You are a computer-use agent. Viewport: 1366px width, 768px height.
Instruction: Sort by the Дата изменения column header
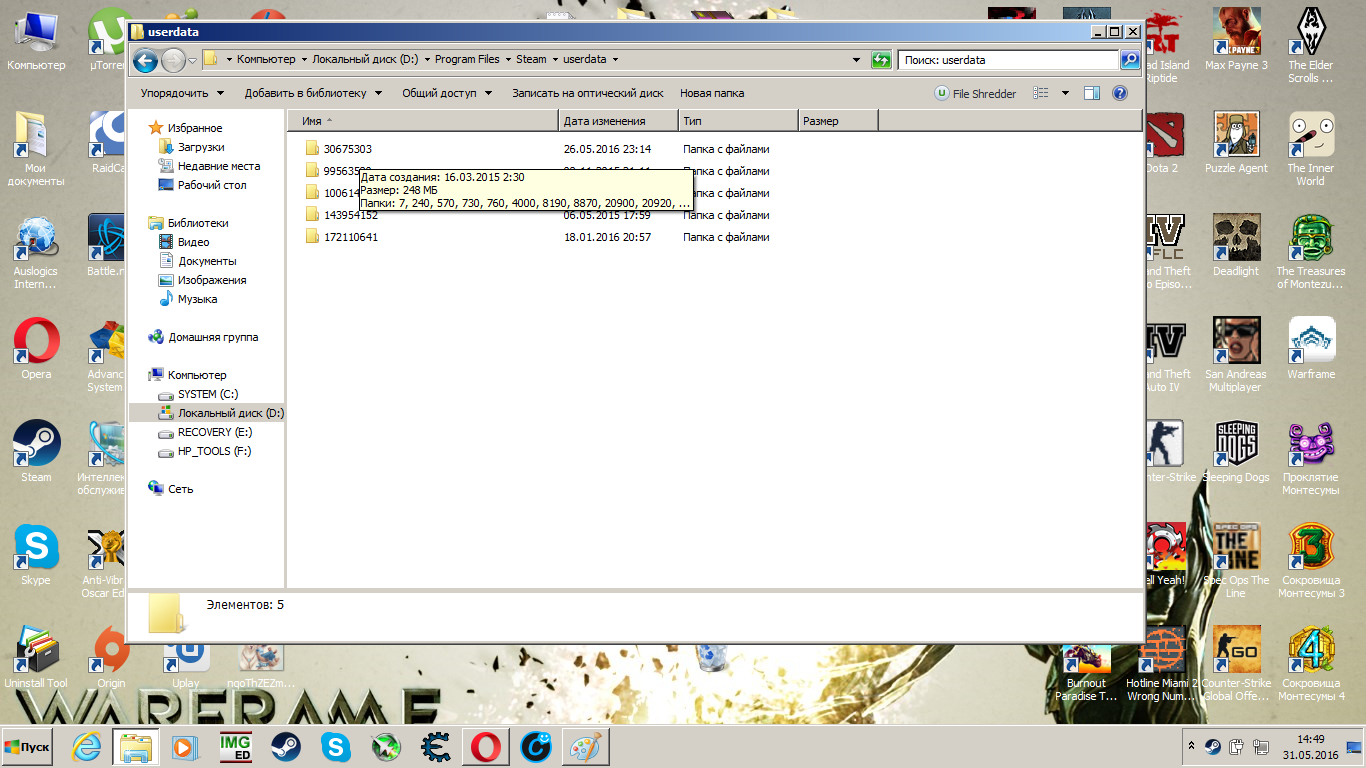pyautogui.click(x=618, y=121)
